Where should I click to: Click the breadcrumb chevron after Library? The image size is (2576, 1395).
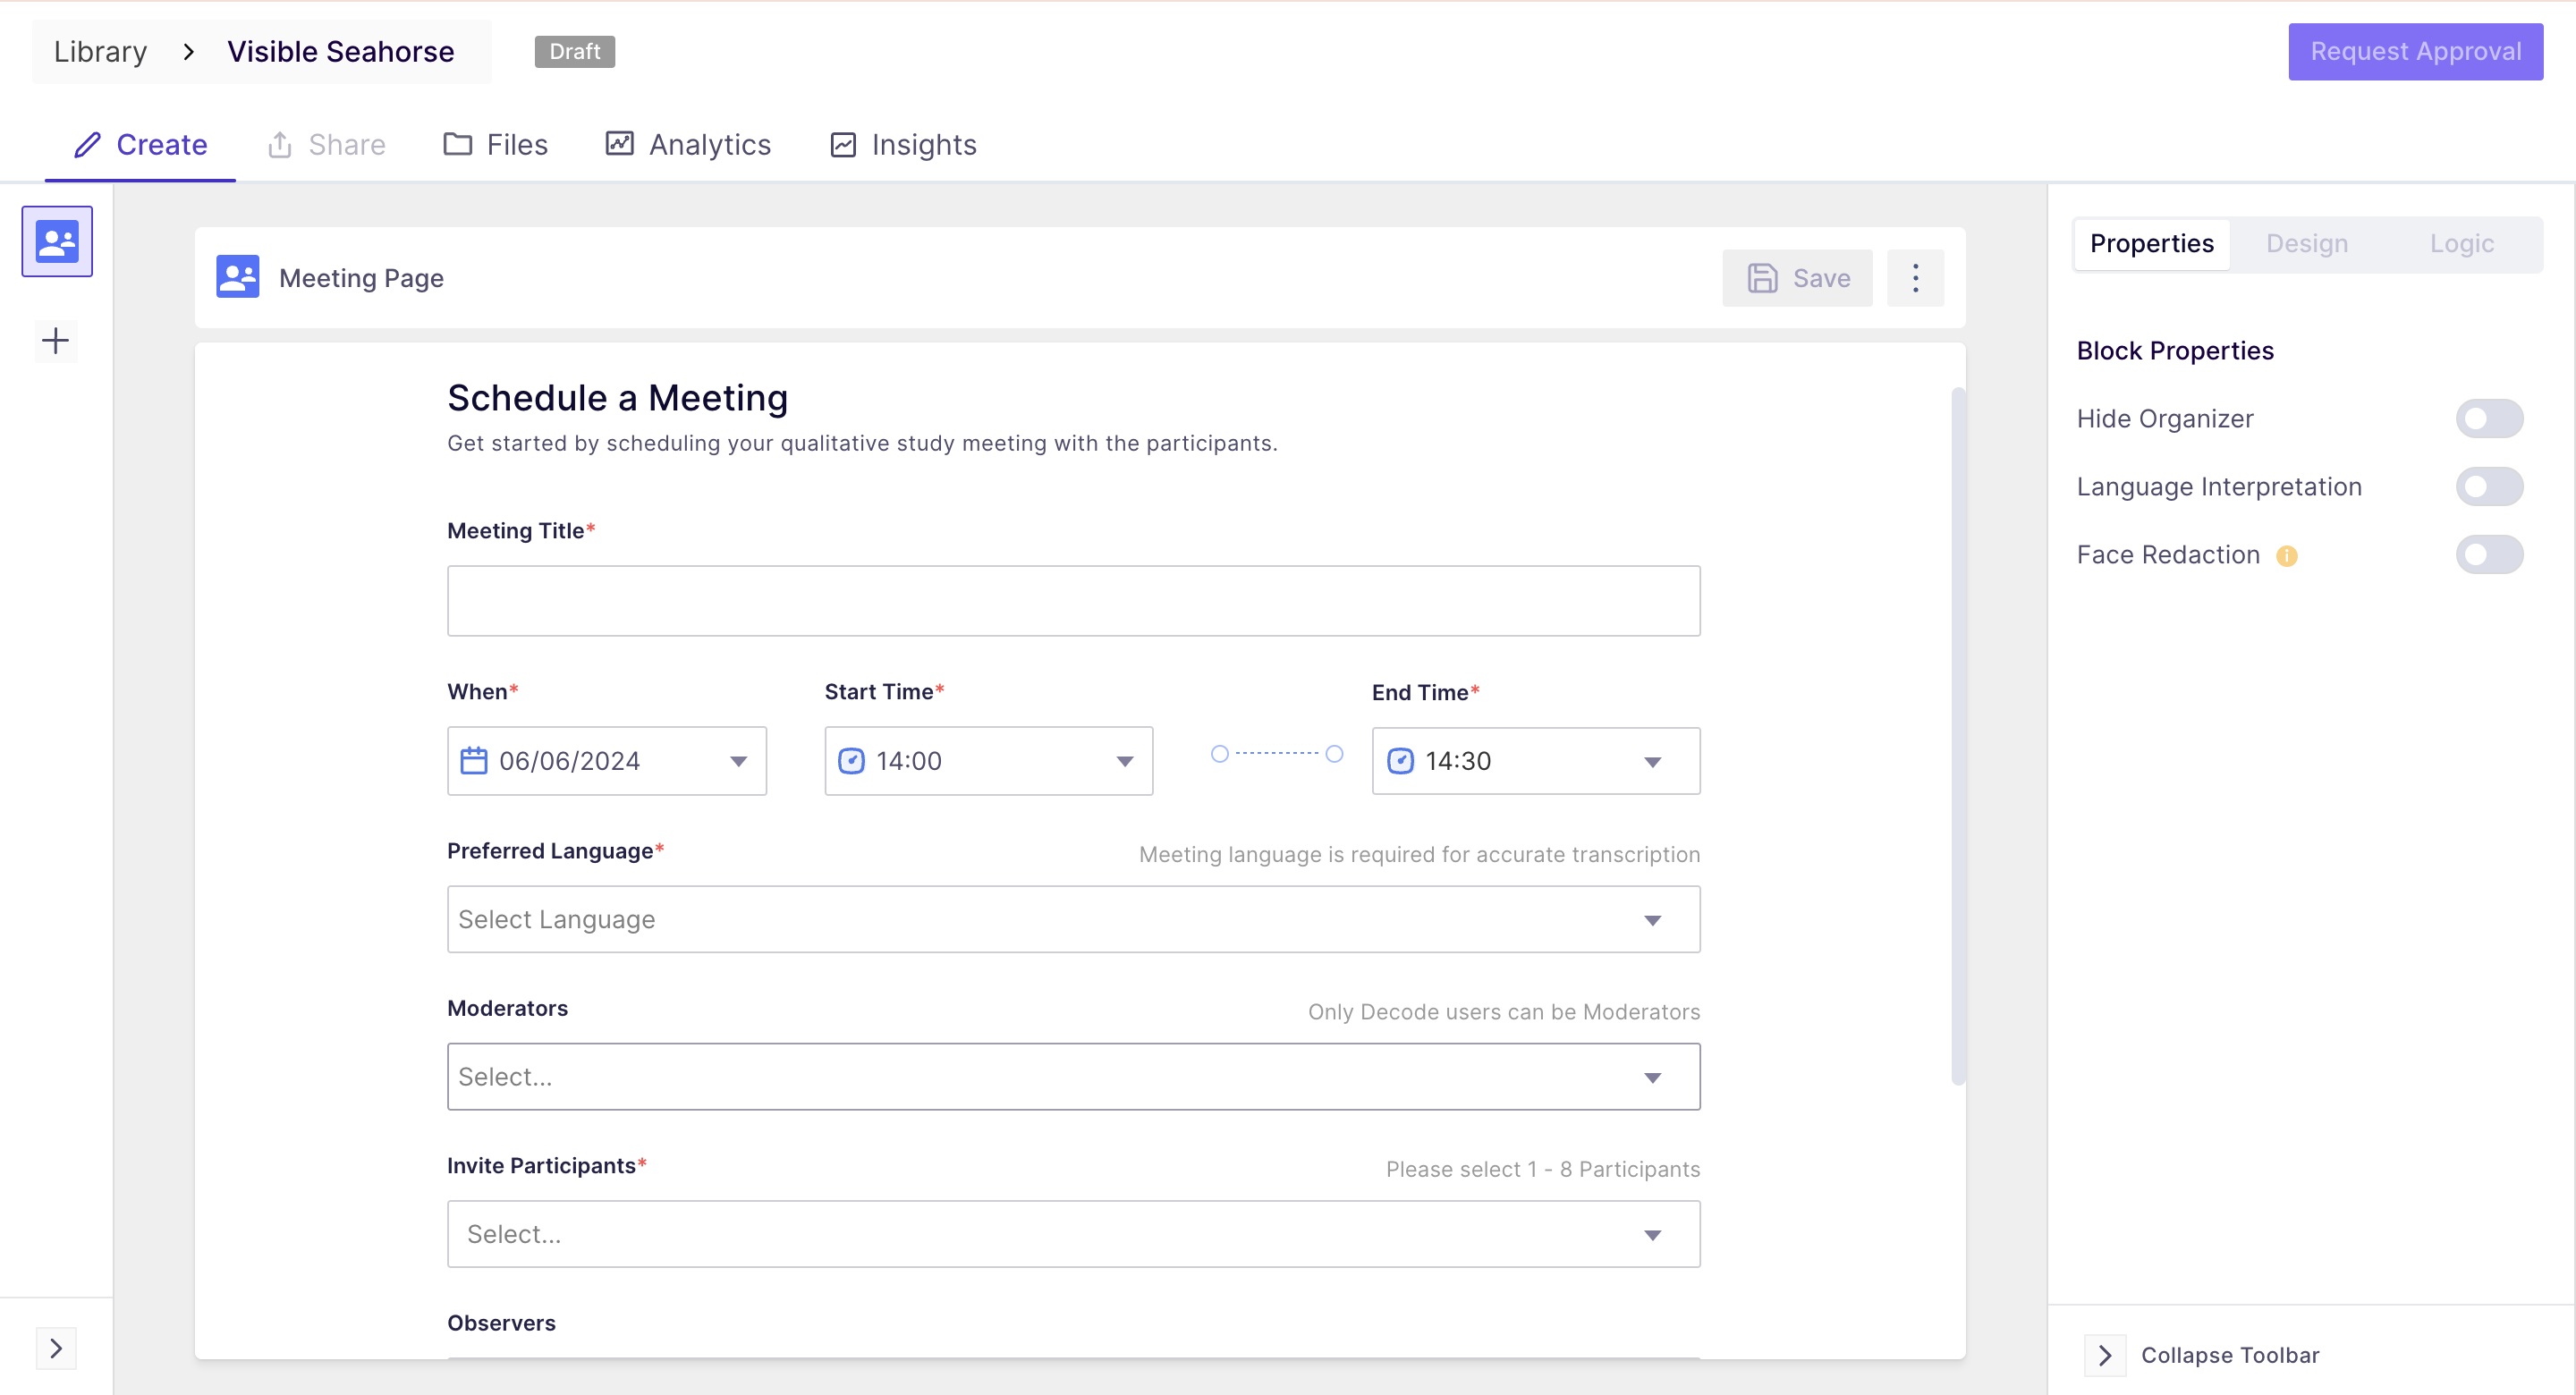click(188, 52)
